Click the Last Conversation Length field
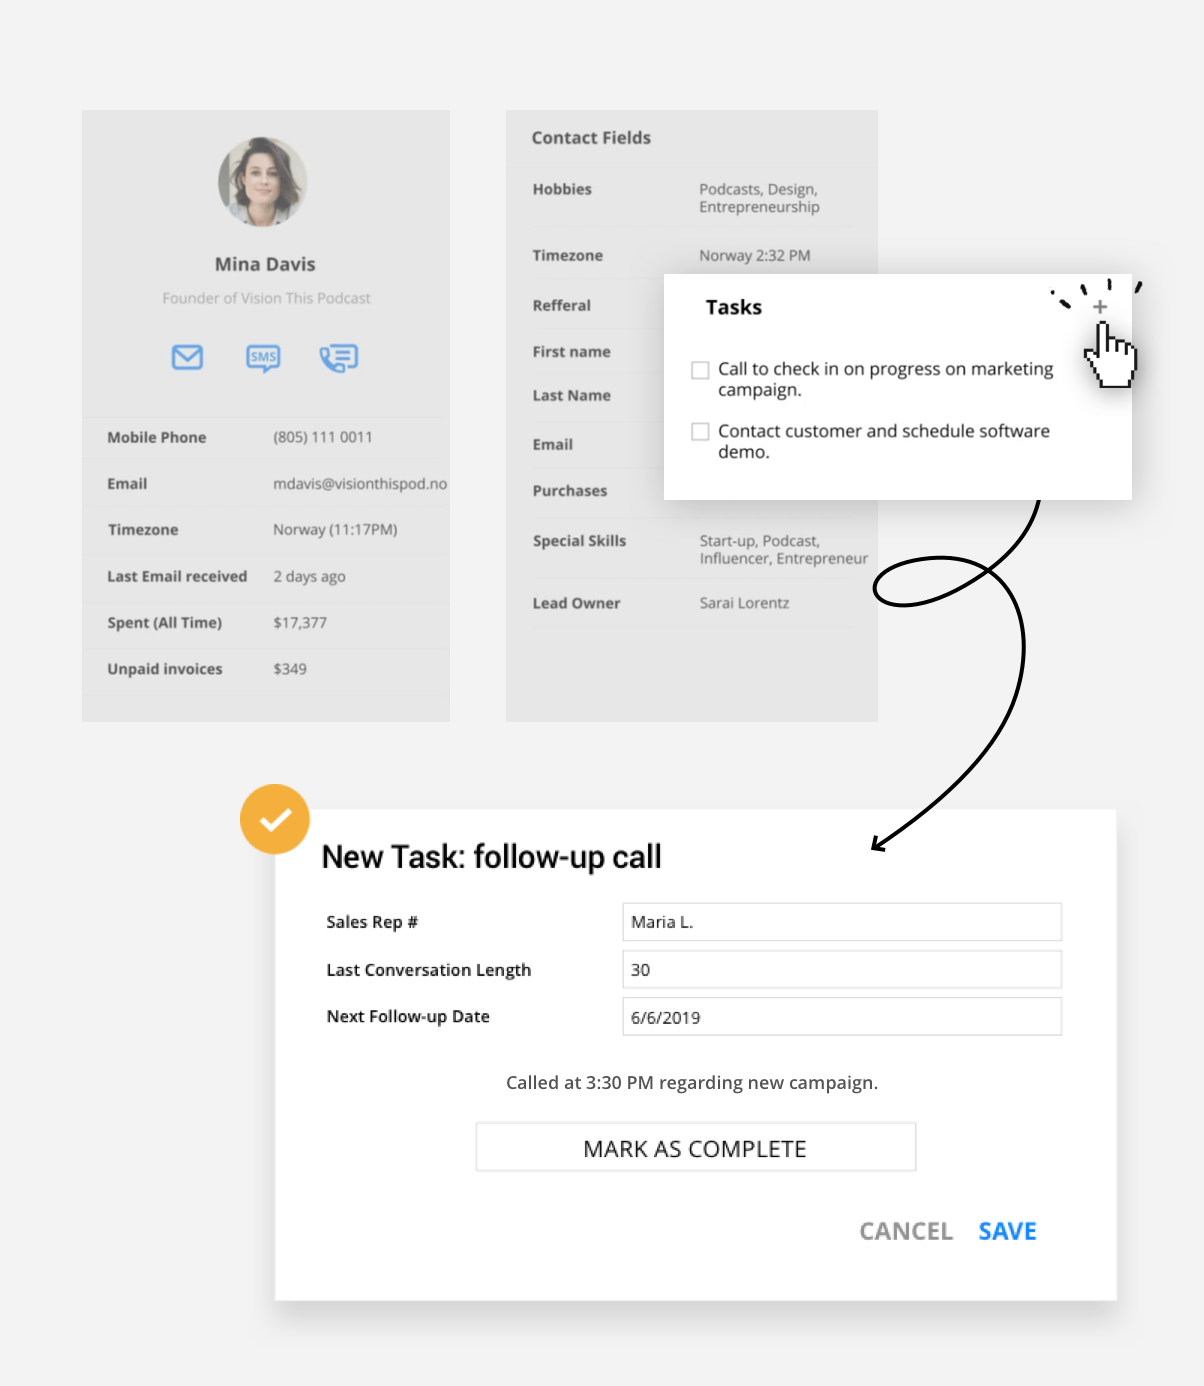This screenshot has height=1386, width=1204. [x=841, y=969]
